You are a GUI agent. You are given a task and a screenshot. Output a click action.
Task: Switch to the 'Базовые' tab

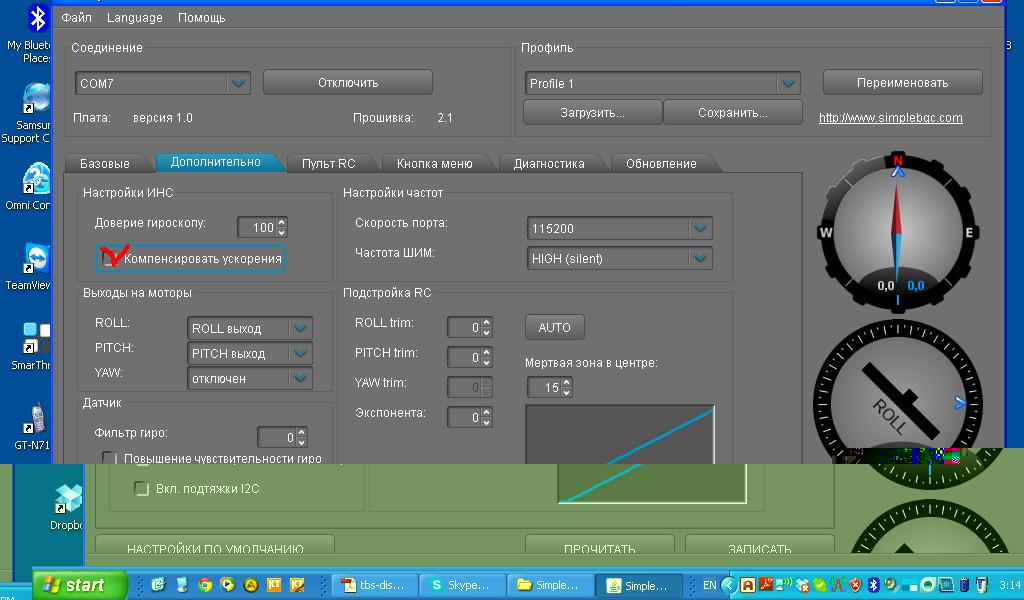coord(105,163)
